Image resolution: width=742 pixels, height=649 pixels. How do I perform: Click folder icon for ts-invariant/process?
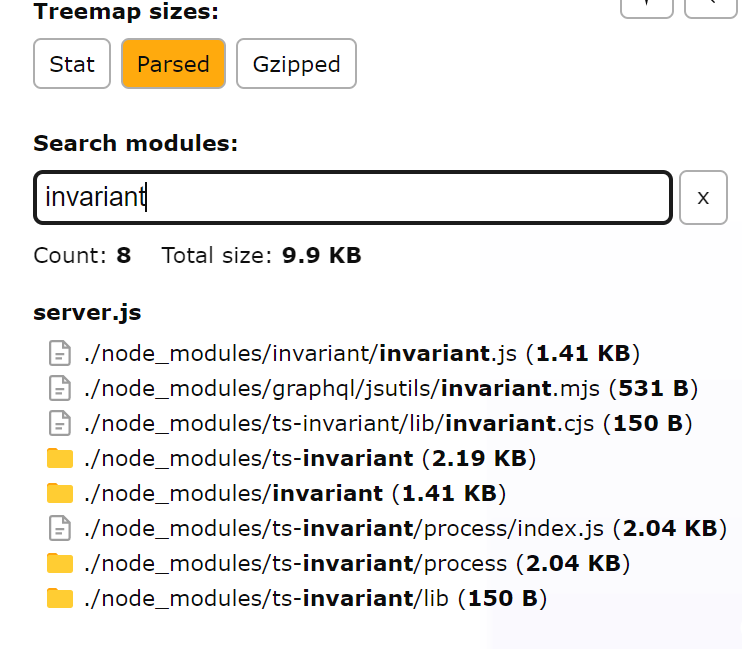(x=61, y=564)
